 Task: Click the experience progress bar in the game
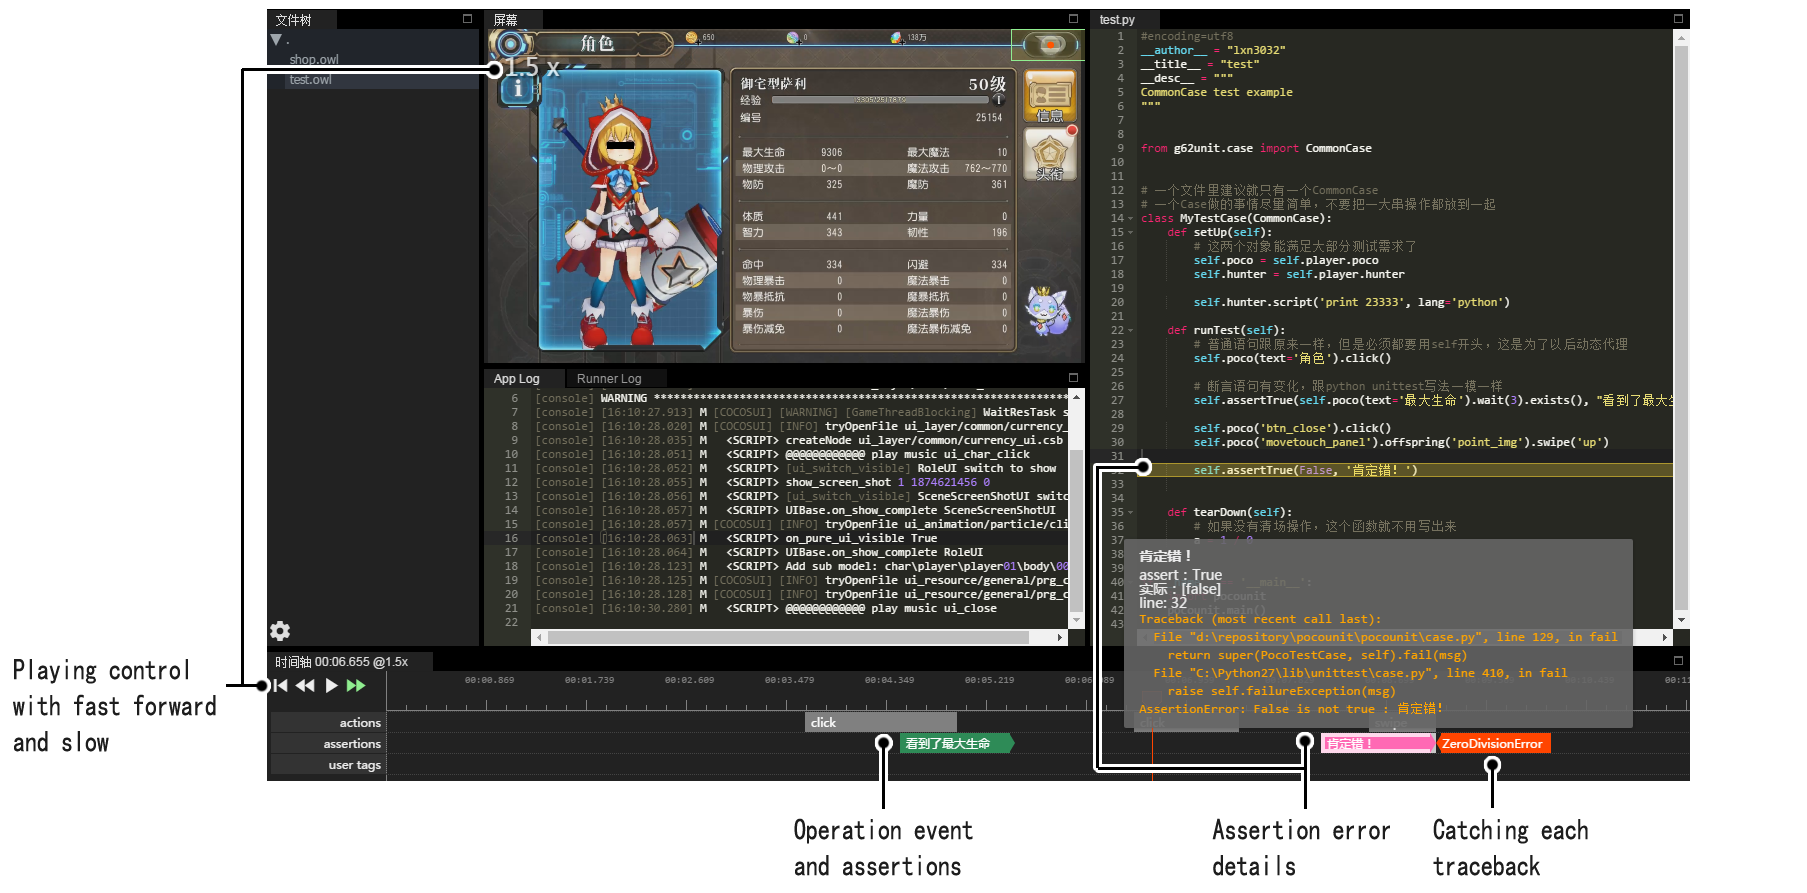point(880,100)
